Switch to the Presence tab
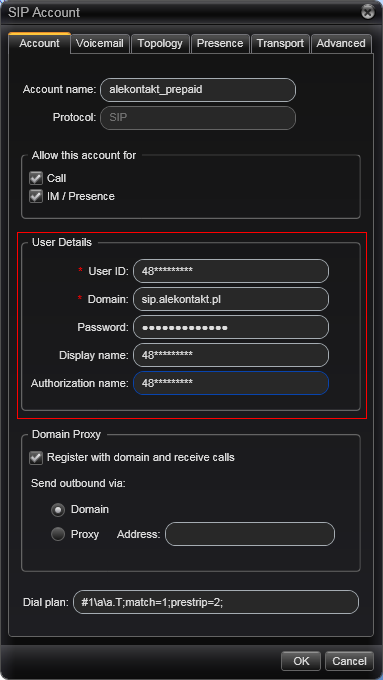The width and height of the screenshot is (383, 680). click(220, 43)
